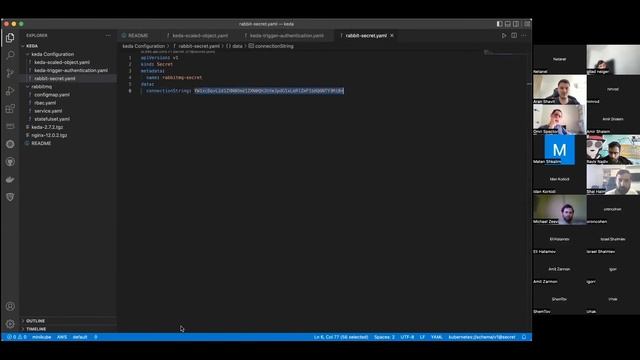Click Ln 6, Col 77 cursor position
The height and width of the screenshot is (360, 640).
click(341, 337)
